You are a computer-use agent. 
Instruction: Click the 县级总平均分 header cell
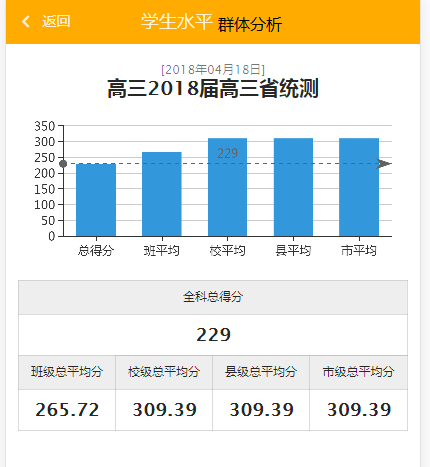[261, 372]
